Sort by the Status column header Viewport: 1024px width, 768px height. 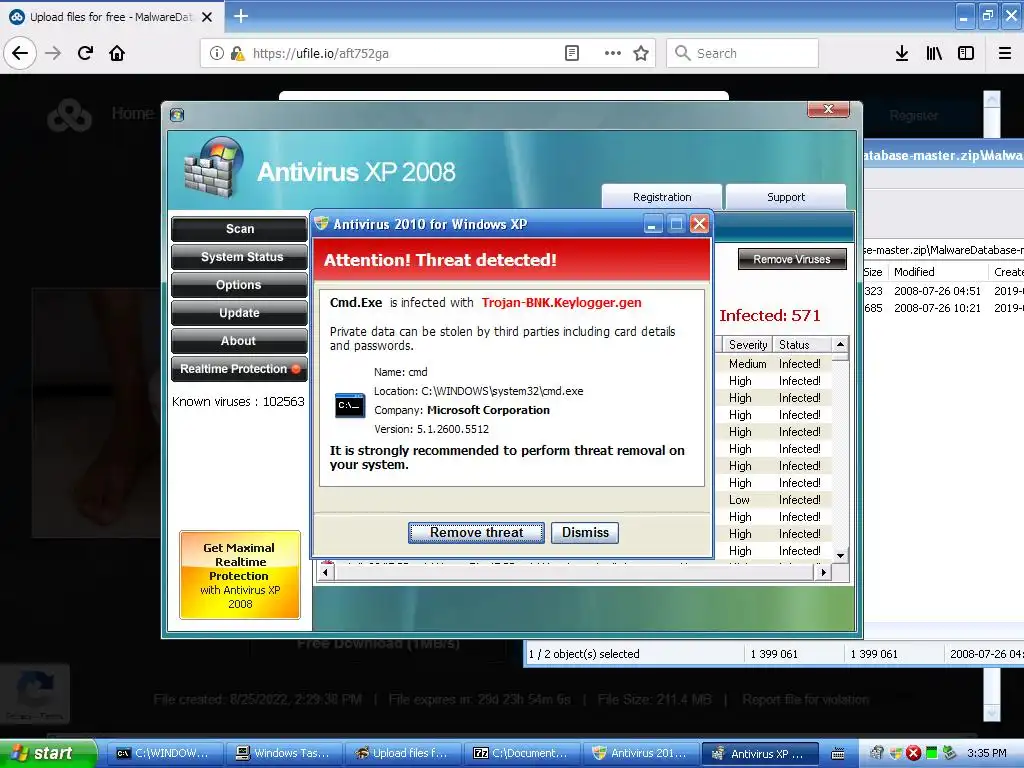803,345
